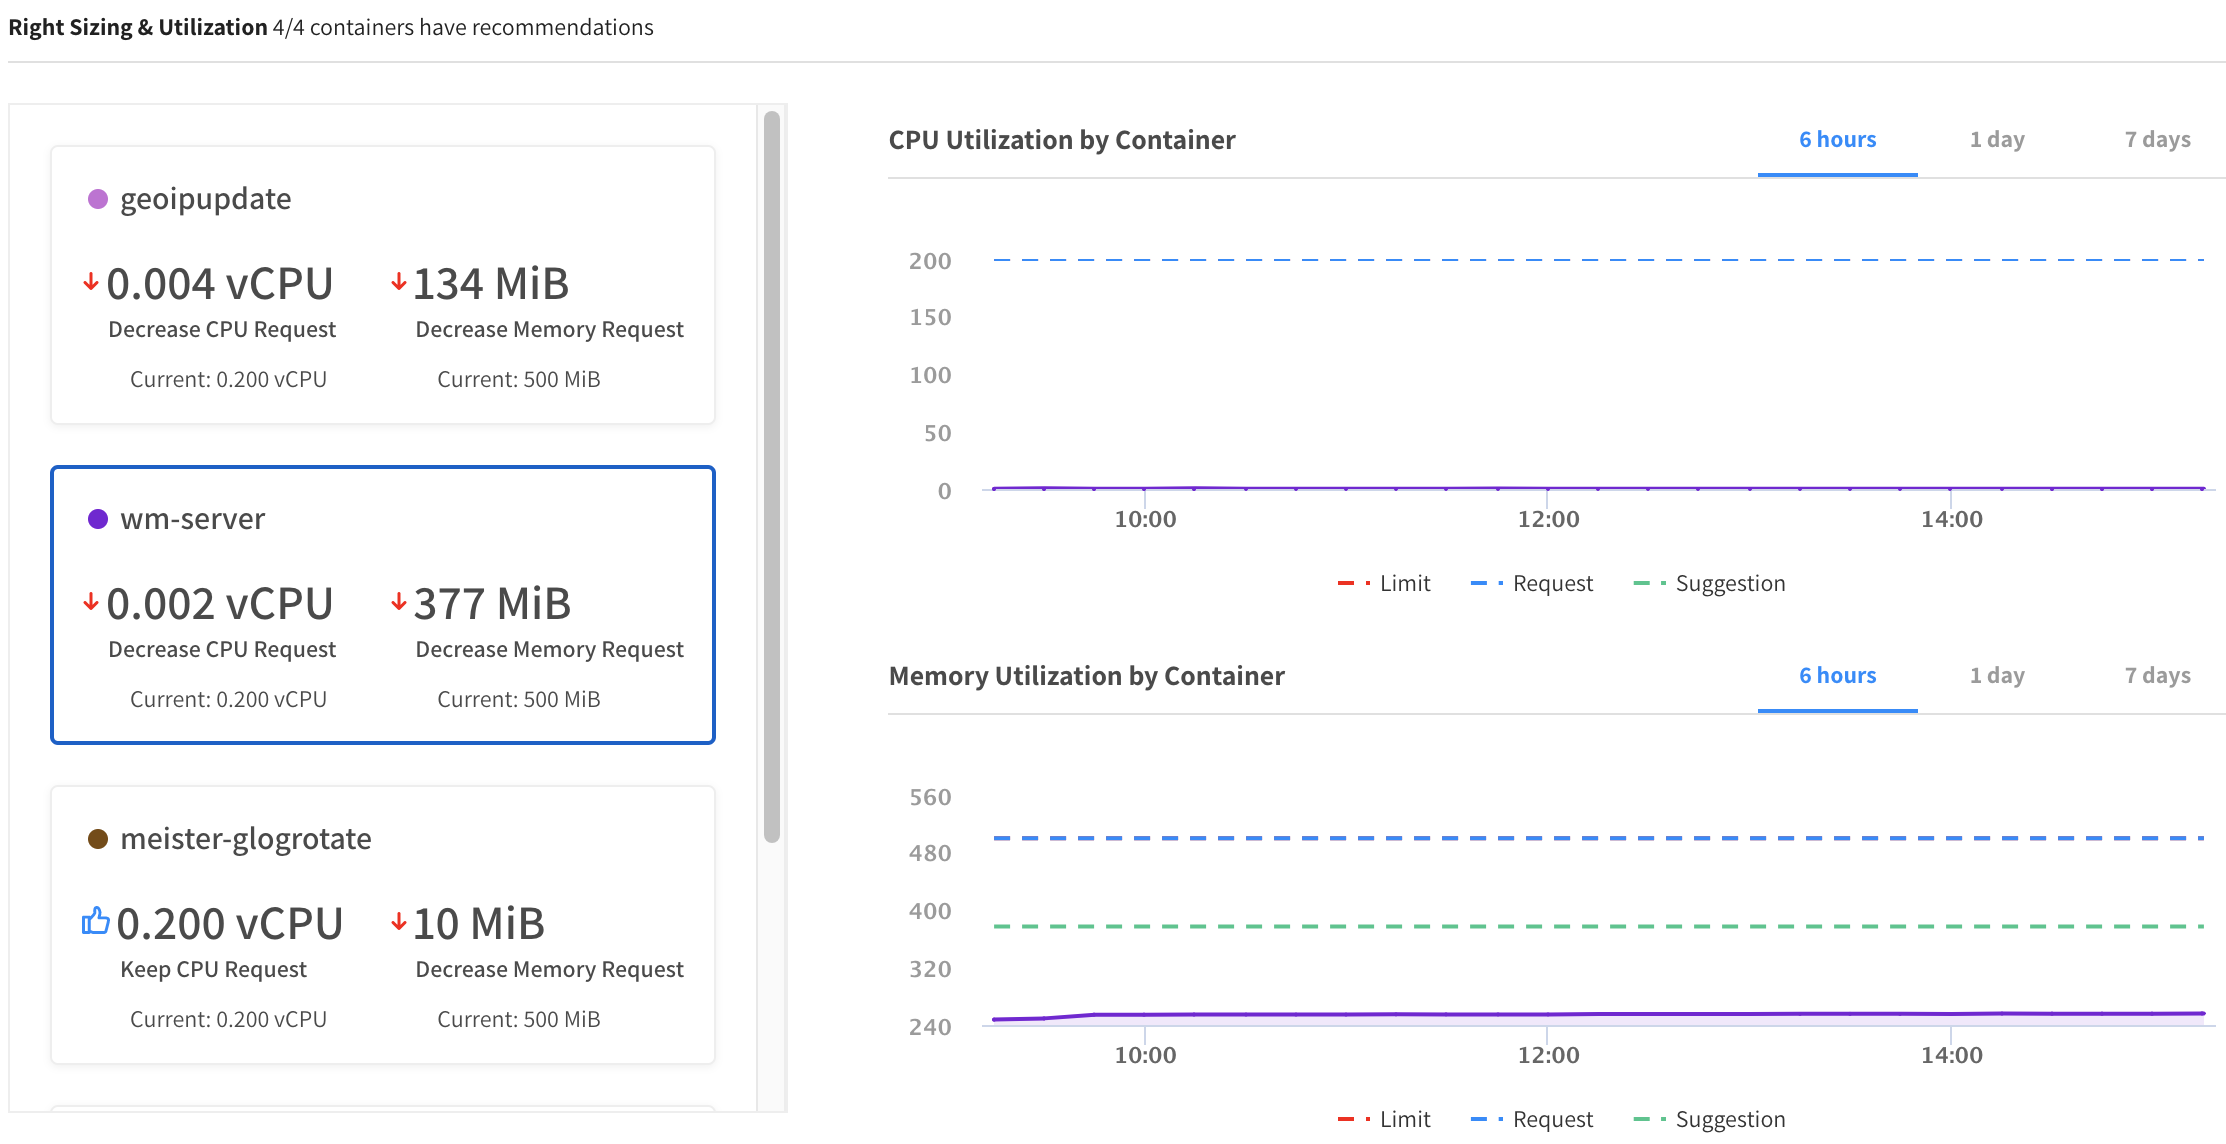2226x1144 pixels.
Task: Toggle Request series in CPU chart legend
Action: point(1533,584)
